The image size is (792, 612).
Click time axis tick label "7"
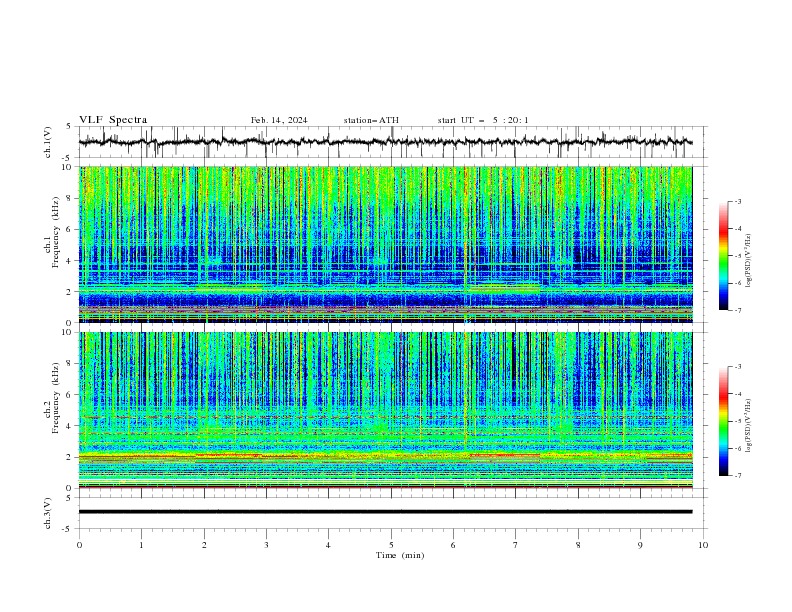coord(516,545)
